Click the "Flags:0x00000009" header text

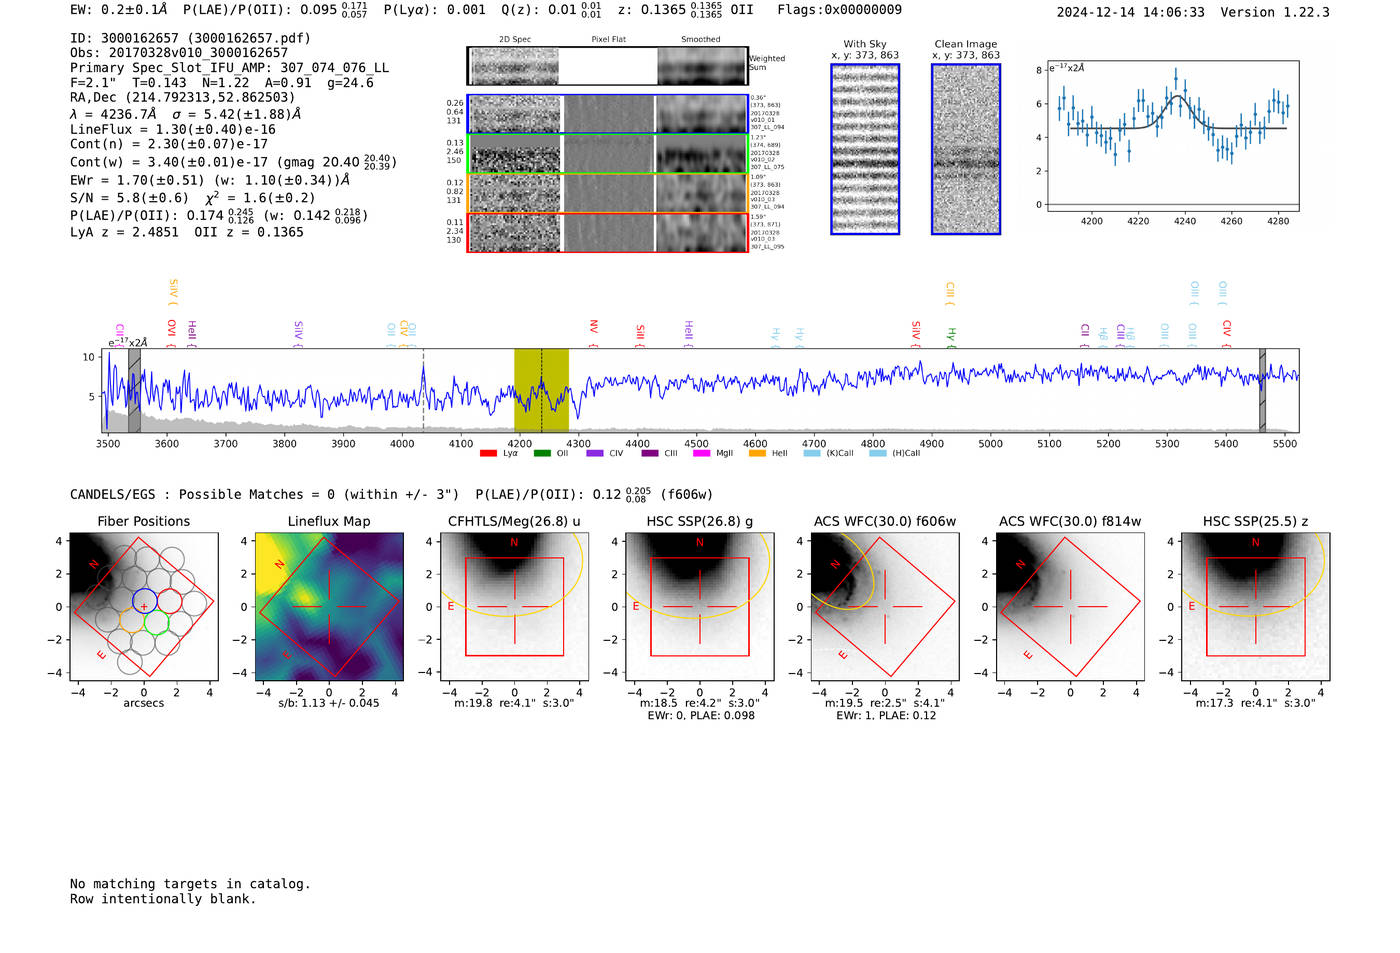click(839, 10)
